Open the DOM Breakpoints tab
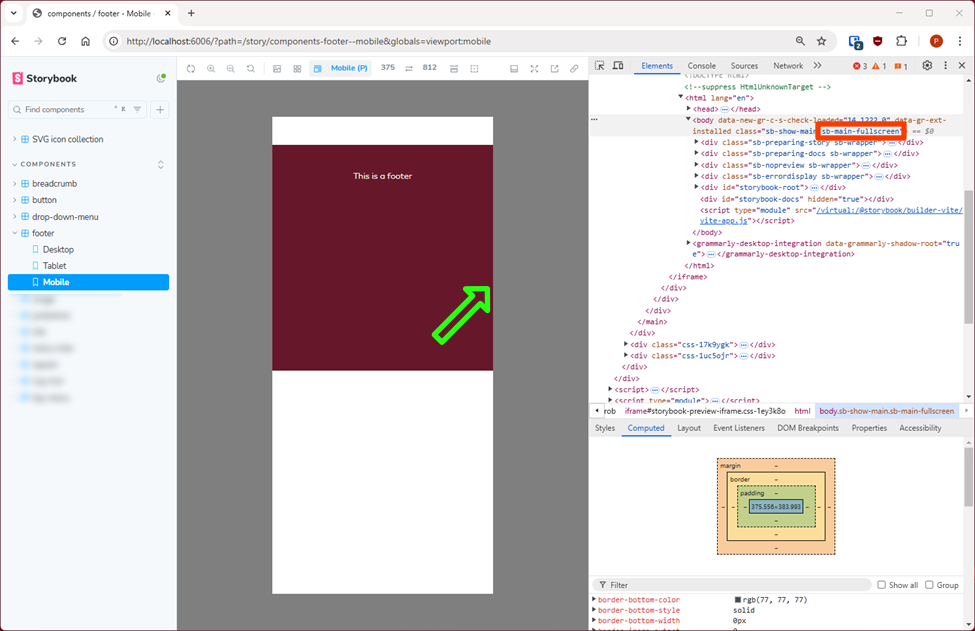 tap(808, 428)
